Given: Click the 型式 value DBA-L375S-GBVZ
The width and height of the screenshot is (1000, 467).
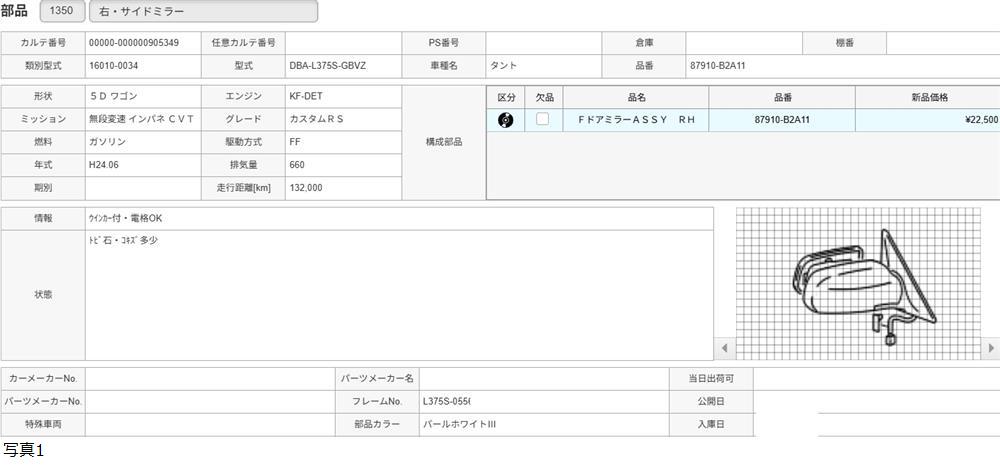Looking at the screenshot, I should click(x=343, y=66).
